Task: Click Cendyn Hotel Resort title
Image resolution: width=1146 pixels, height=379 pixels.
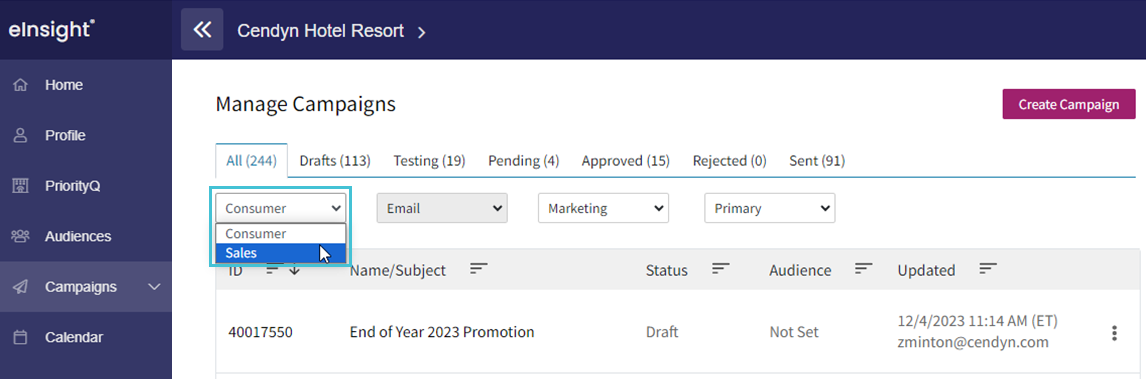Action: (320, 31)
